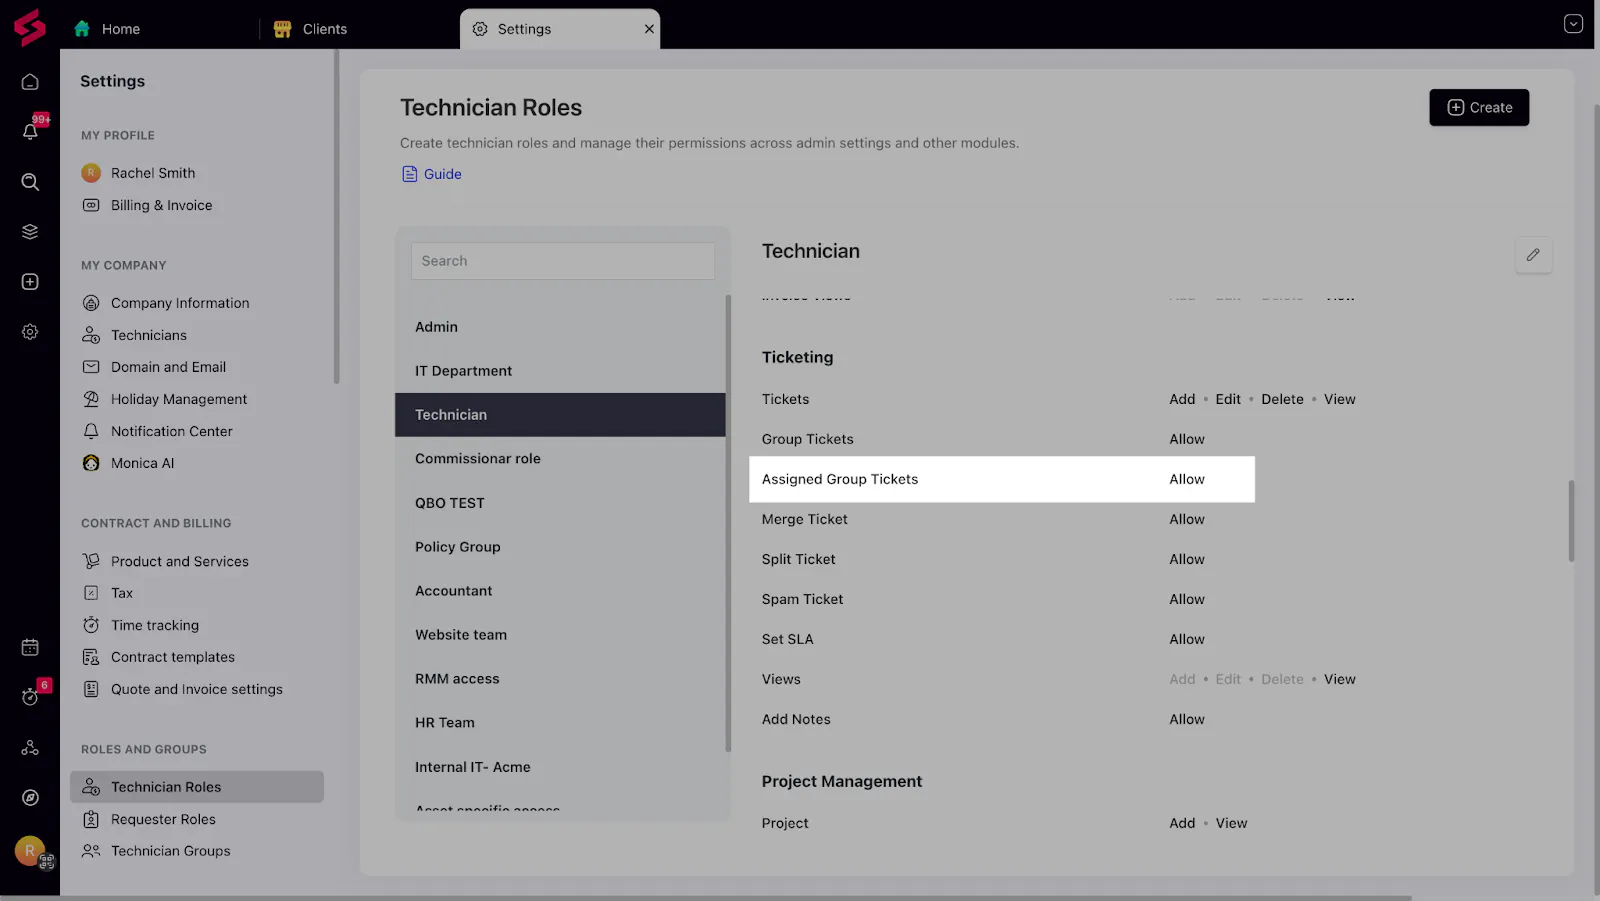This screenshot has width=1600, height=901.
Task: Click the role Search field
Action: coord(562,261)
